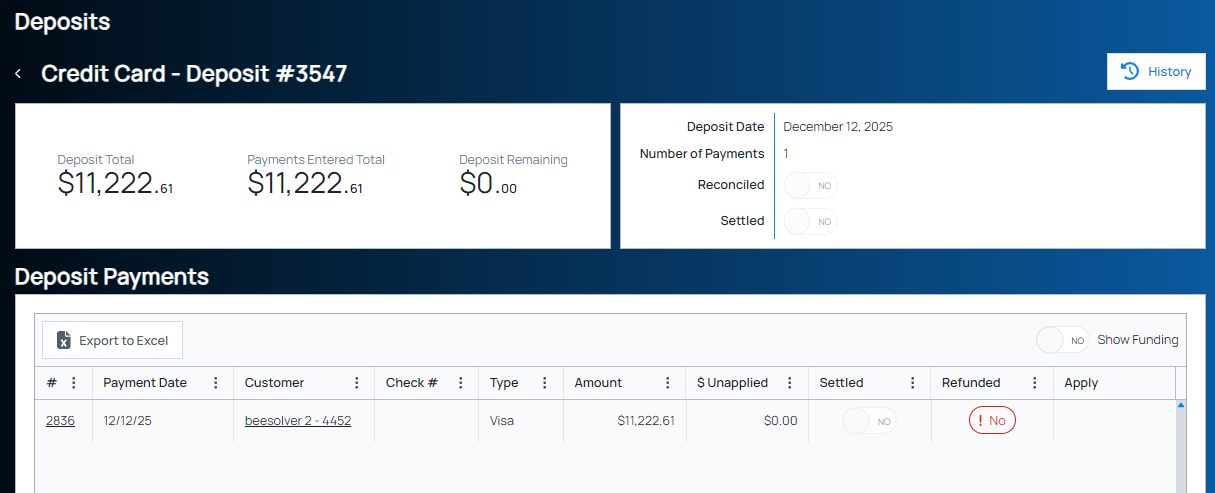Open the # column menu dots
1215x493 pixels.
[x=73, y=383]
